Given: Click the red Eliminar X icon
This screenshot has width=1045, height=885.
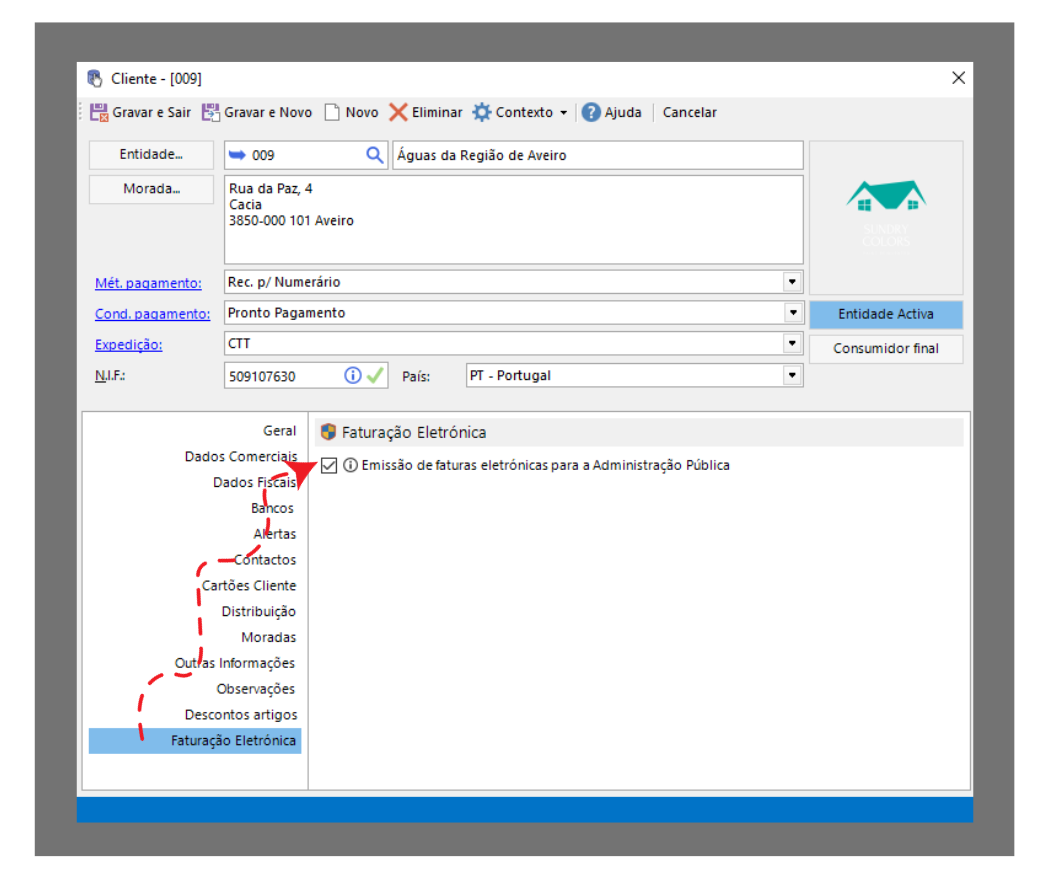Looking at the screenshot, I should (x=399, y=113).
